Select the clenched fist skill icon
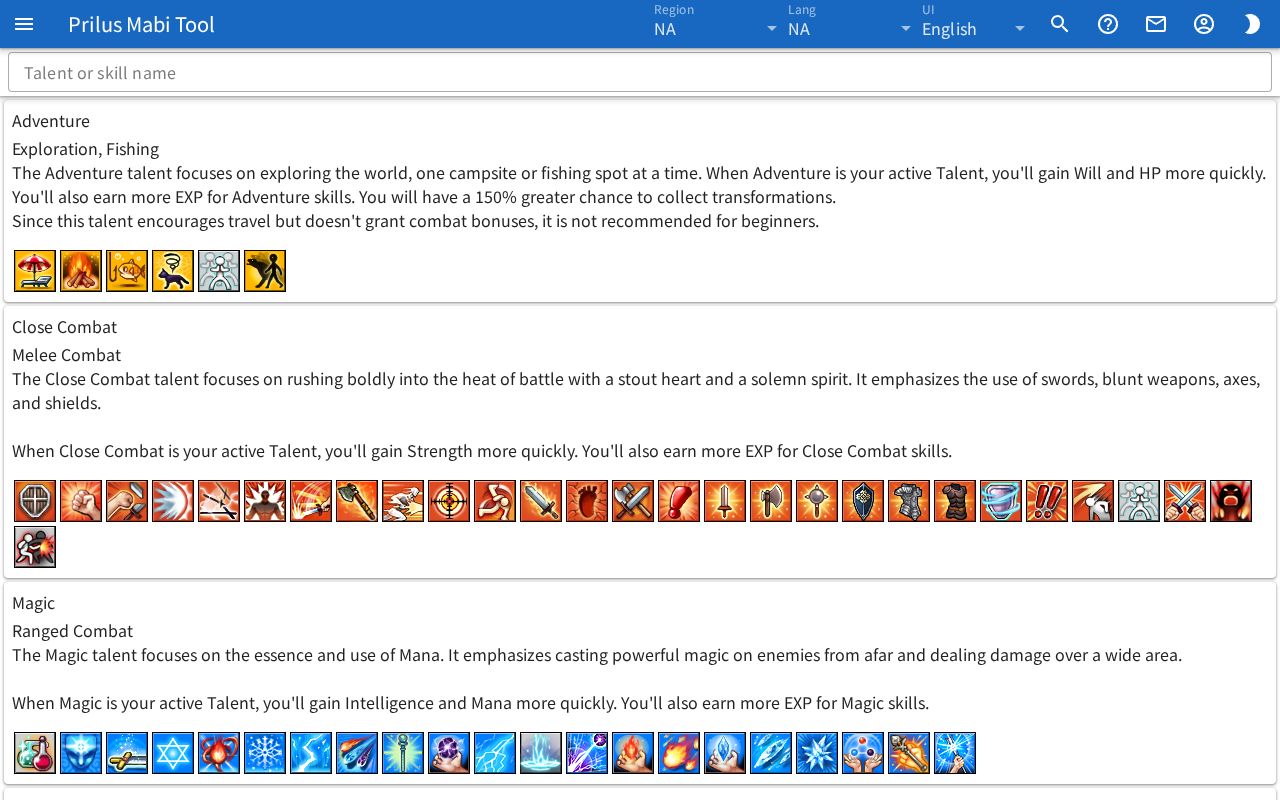Viewport: 1280px width, 800px height. pyautogui.click(x=81, y=501)
